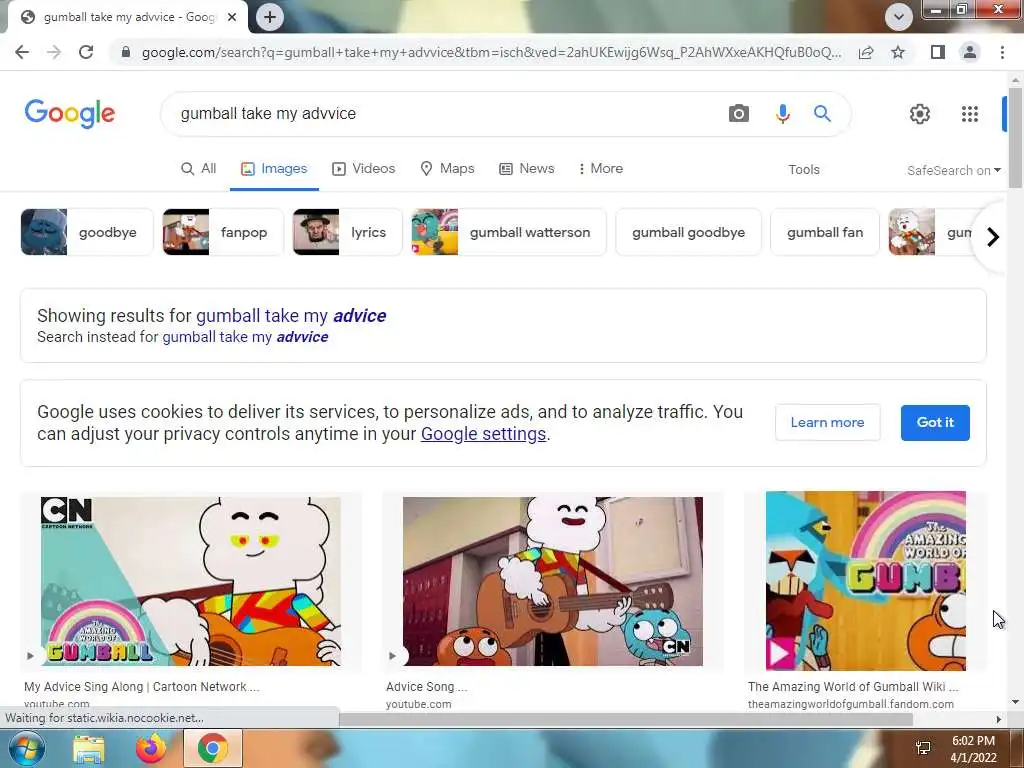Open the Chrome three-dot menu

tap(1002, 52)
